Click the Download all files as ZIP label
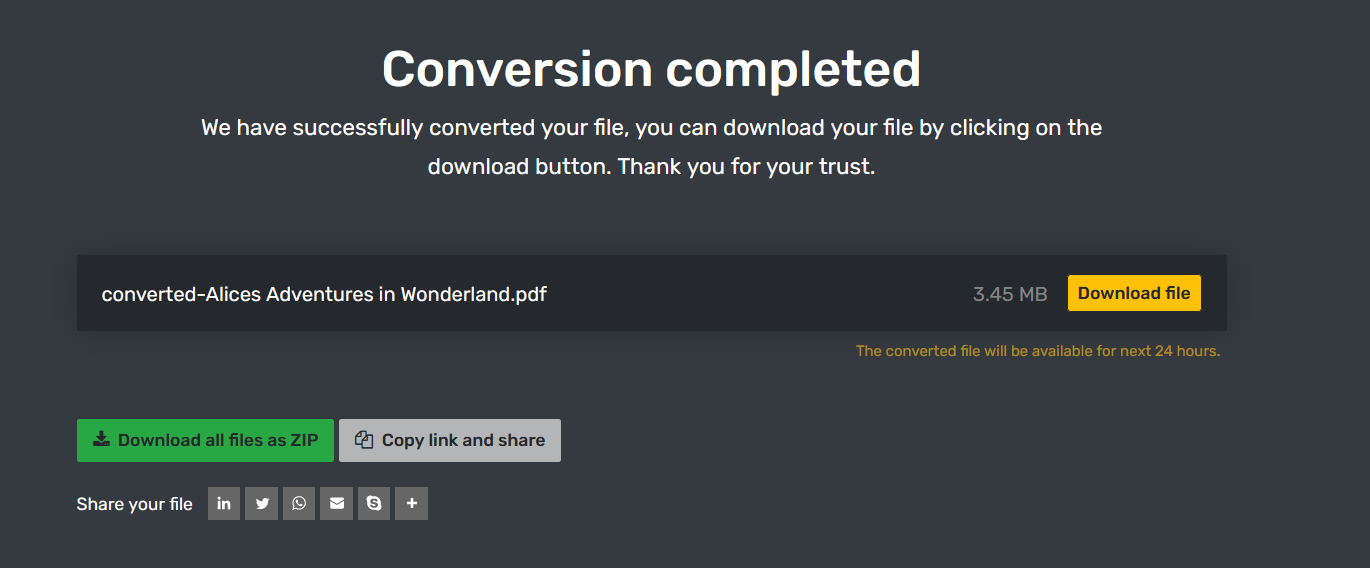The height and width of the screenshot is (568, 1370). pos(218,440)
